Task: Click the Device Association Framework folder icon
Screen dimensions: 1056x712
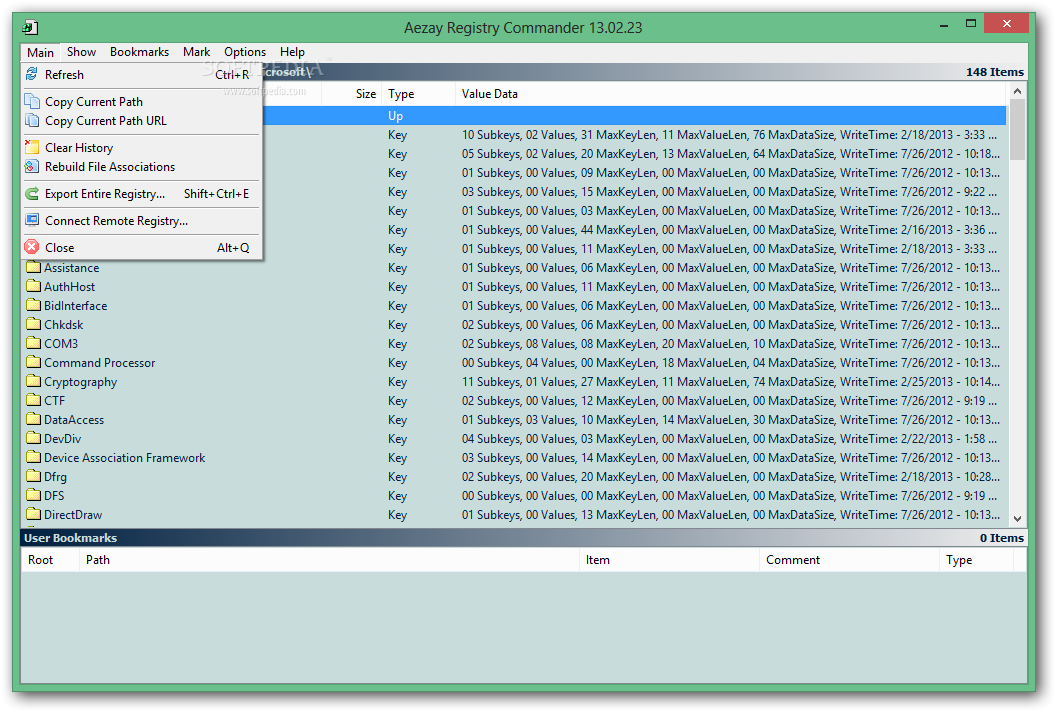Action: click(34, 457)
